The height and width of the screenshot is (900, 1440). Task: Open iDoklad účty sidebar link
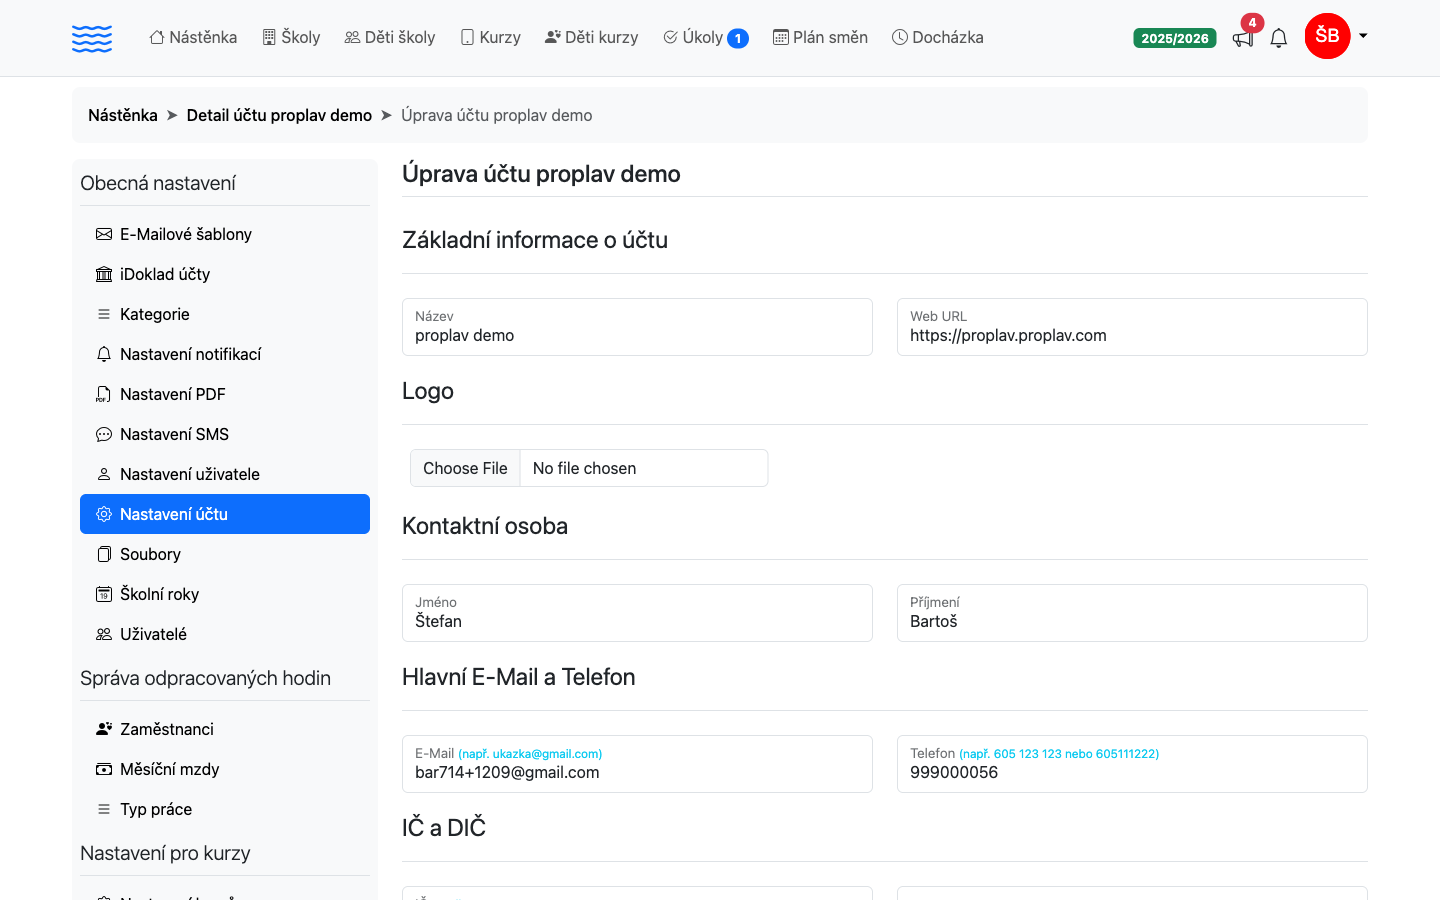click(225, 274)
